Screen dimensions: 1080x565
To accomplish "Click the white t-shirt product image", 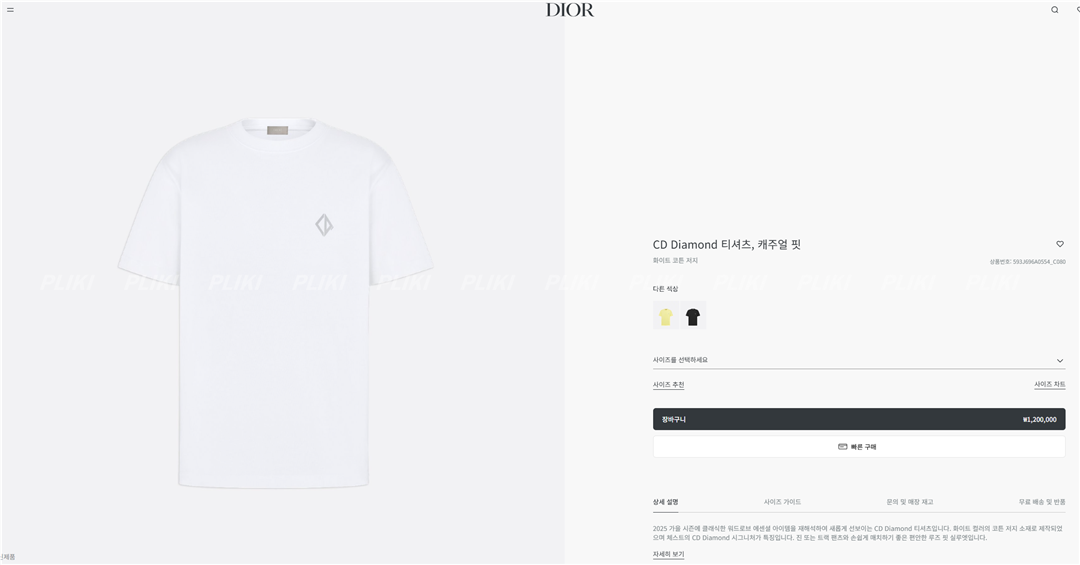I will pos(276,303).
